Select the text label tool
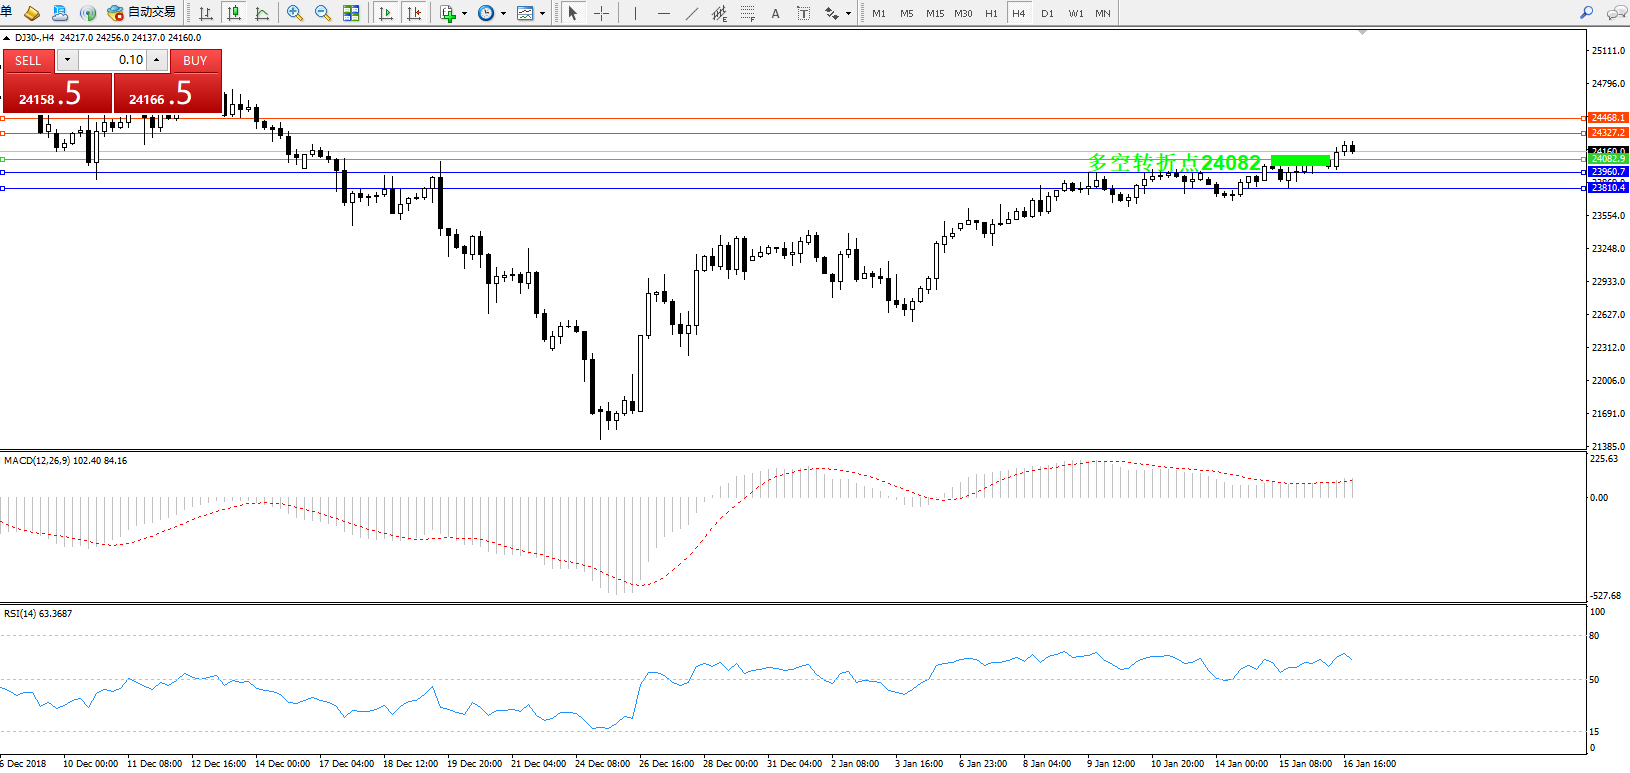The width and height of the screenshot is (1630, 773). (803, 13)
